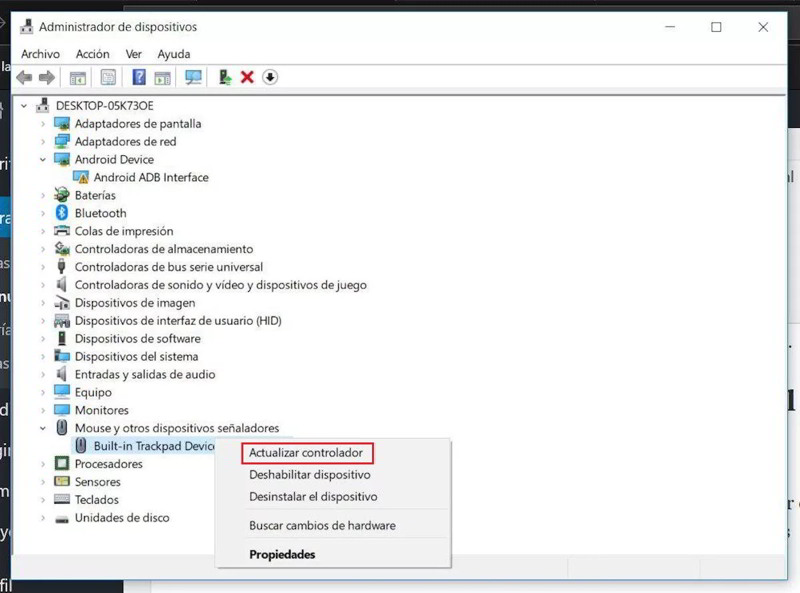
Task: Choose Deshabilitar dispositivo in context menu
Action: (309, 475)
